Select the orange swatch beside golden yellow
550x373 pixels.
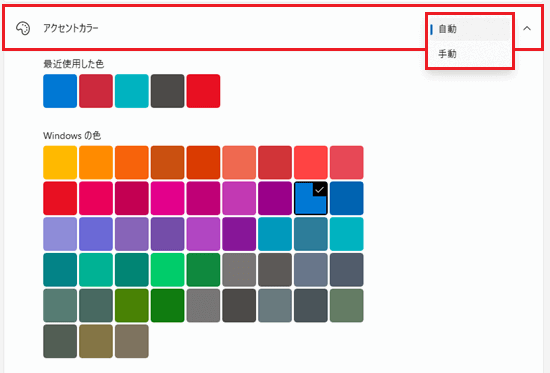96,162
